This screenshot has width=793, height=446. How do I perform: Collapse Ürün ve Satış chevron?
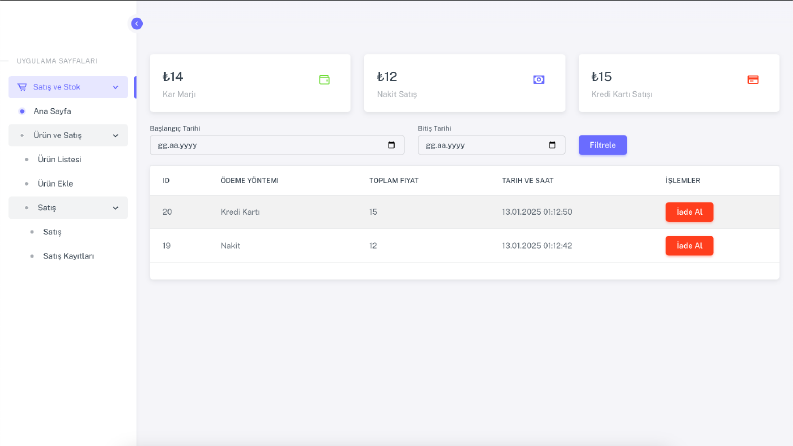click(x=115, y=136)
